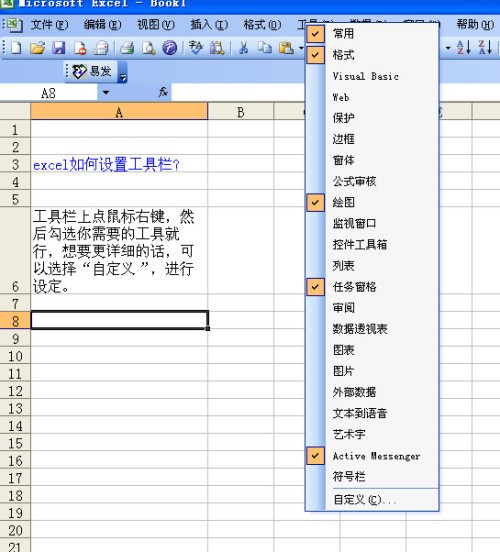
Task: Select column A header
Action: coord(119,112)
